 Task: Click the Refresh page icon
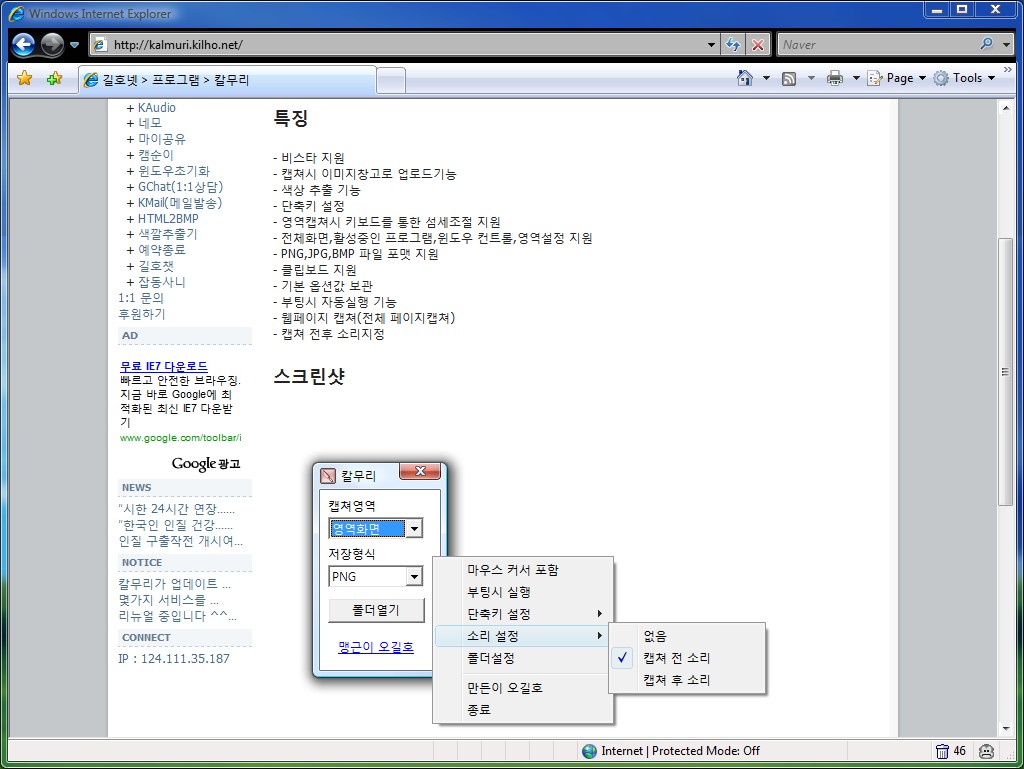pos(733,45)
